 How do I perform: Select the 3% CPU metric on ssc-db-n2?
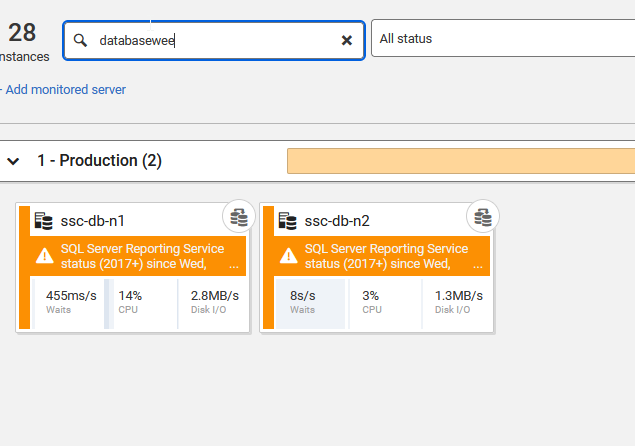click(x=372, y=302)
